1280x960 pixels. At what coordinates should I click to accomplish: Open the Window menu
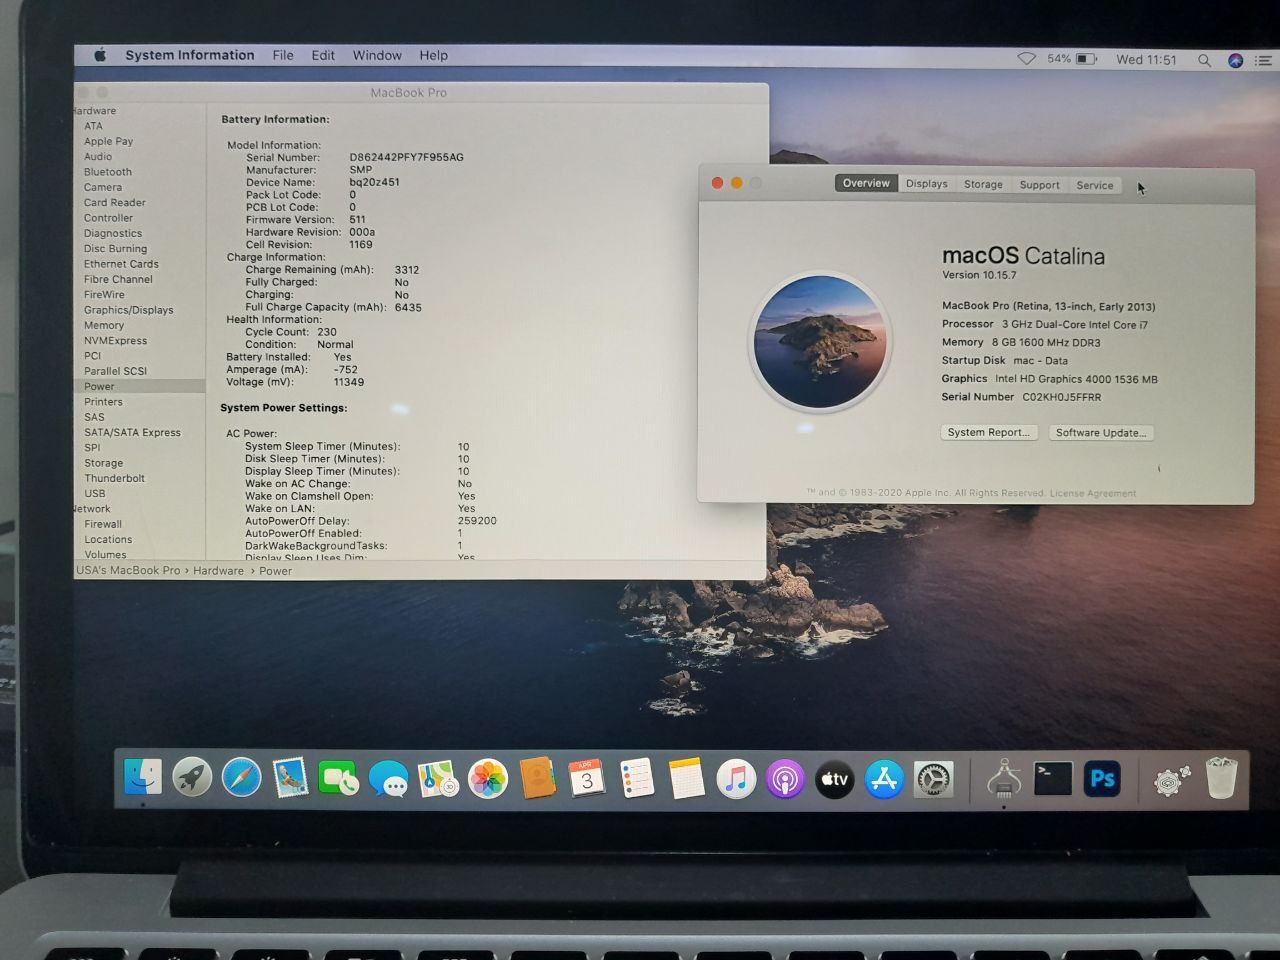pos(377,55)
